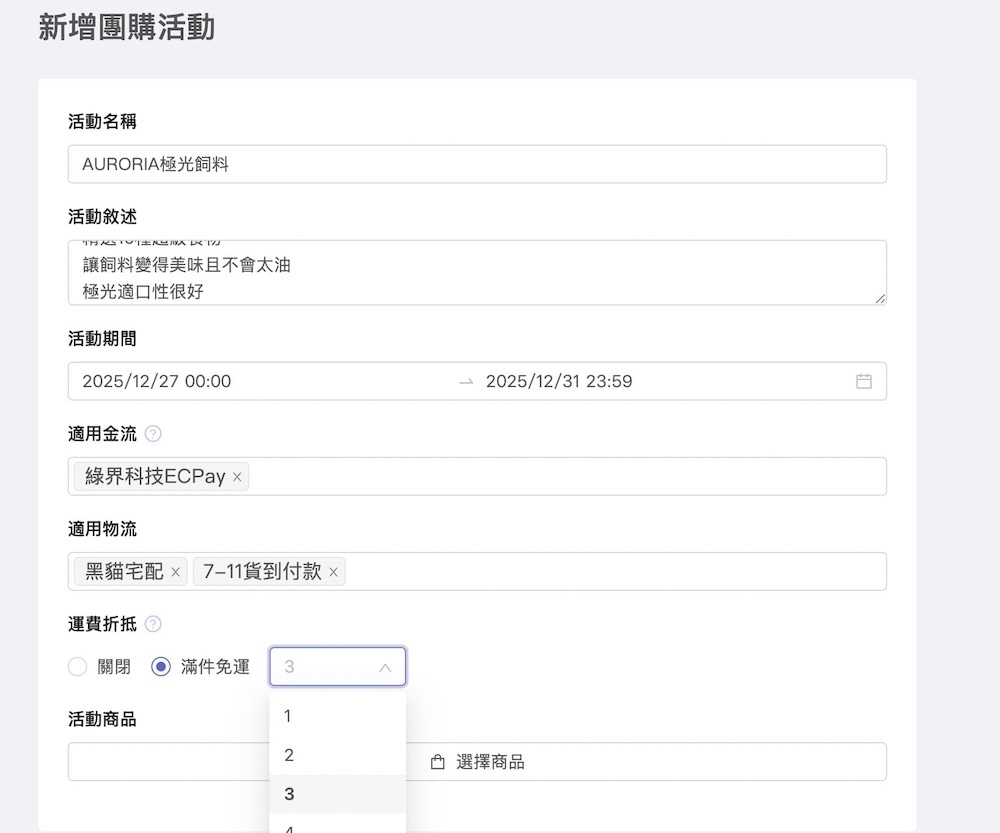1000x833 pixels.
Task: Select the 滿件免運 radio option
Action: 161,667
